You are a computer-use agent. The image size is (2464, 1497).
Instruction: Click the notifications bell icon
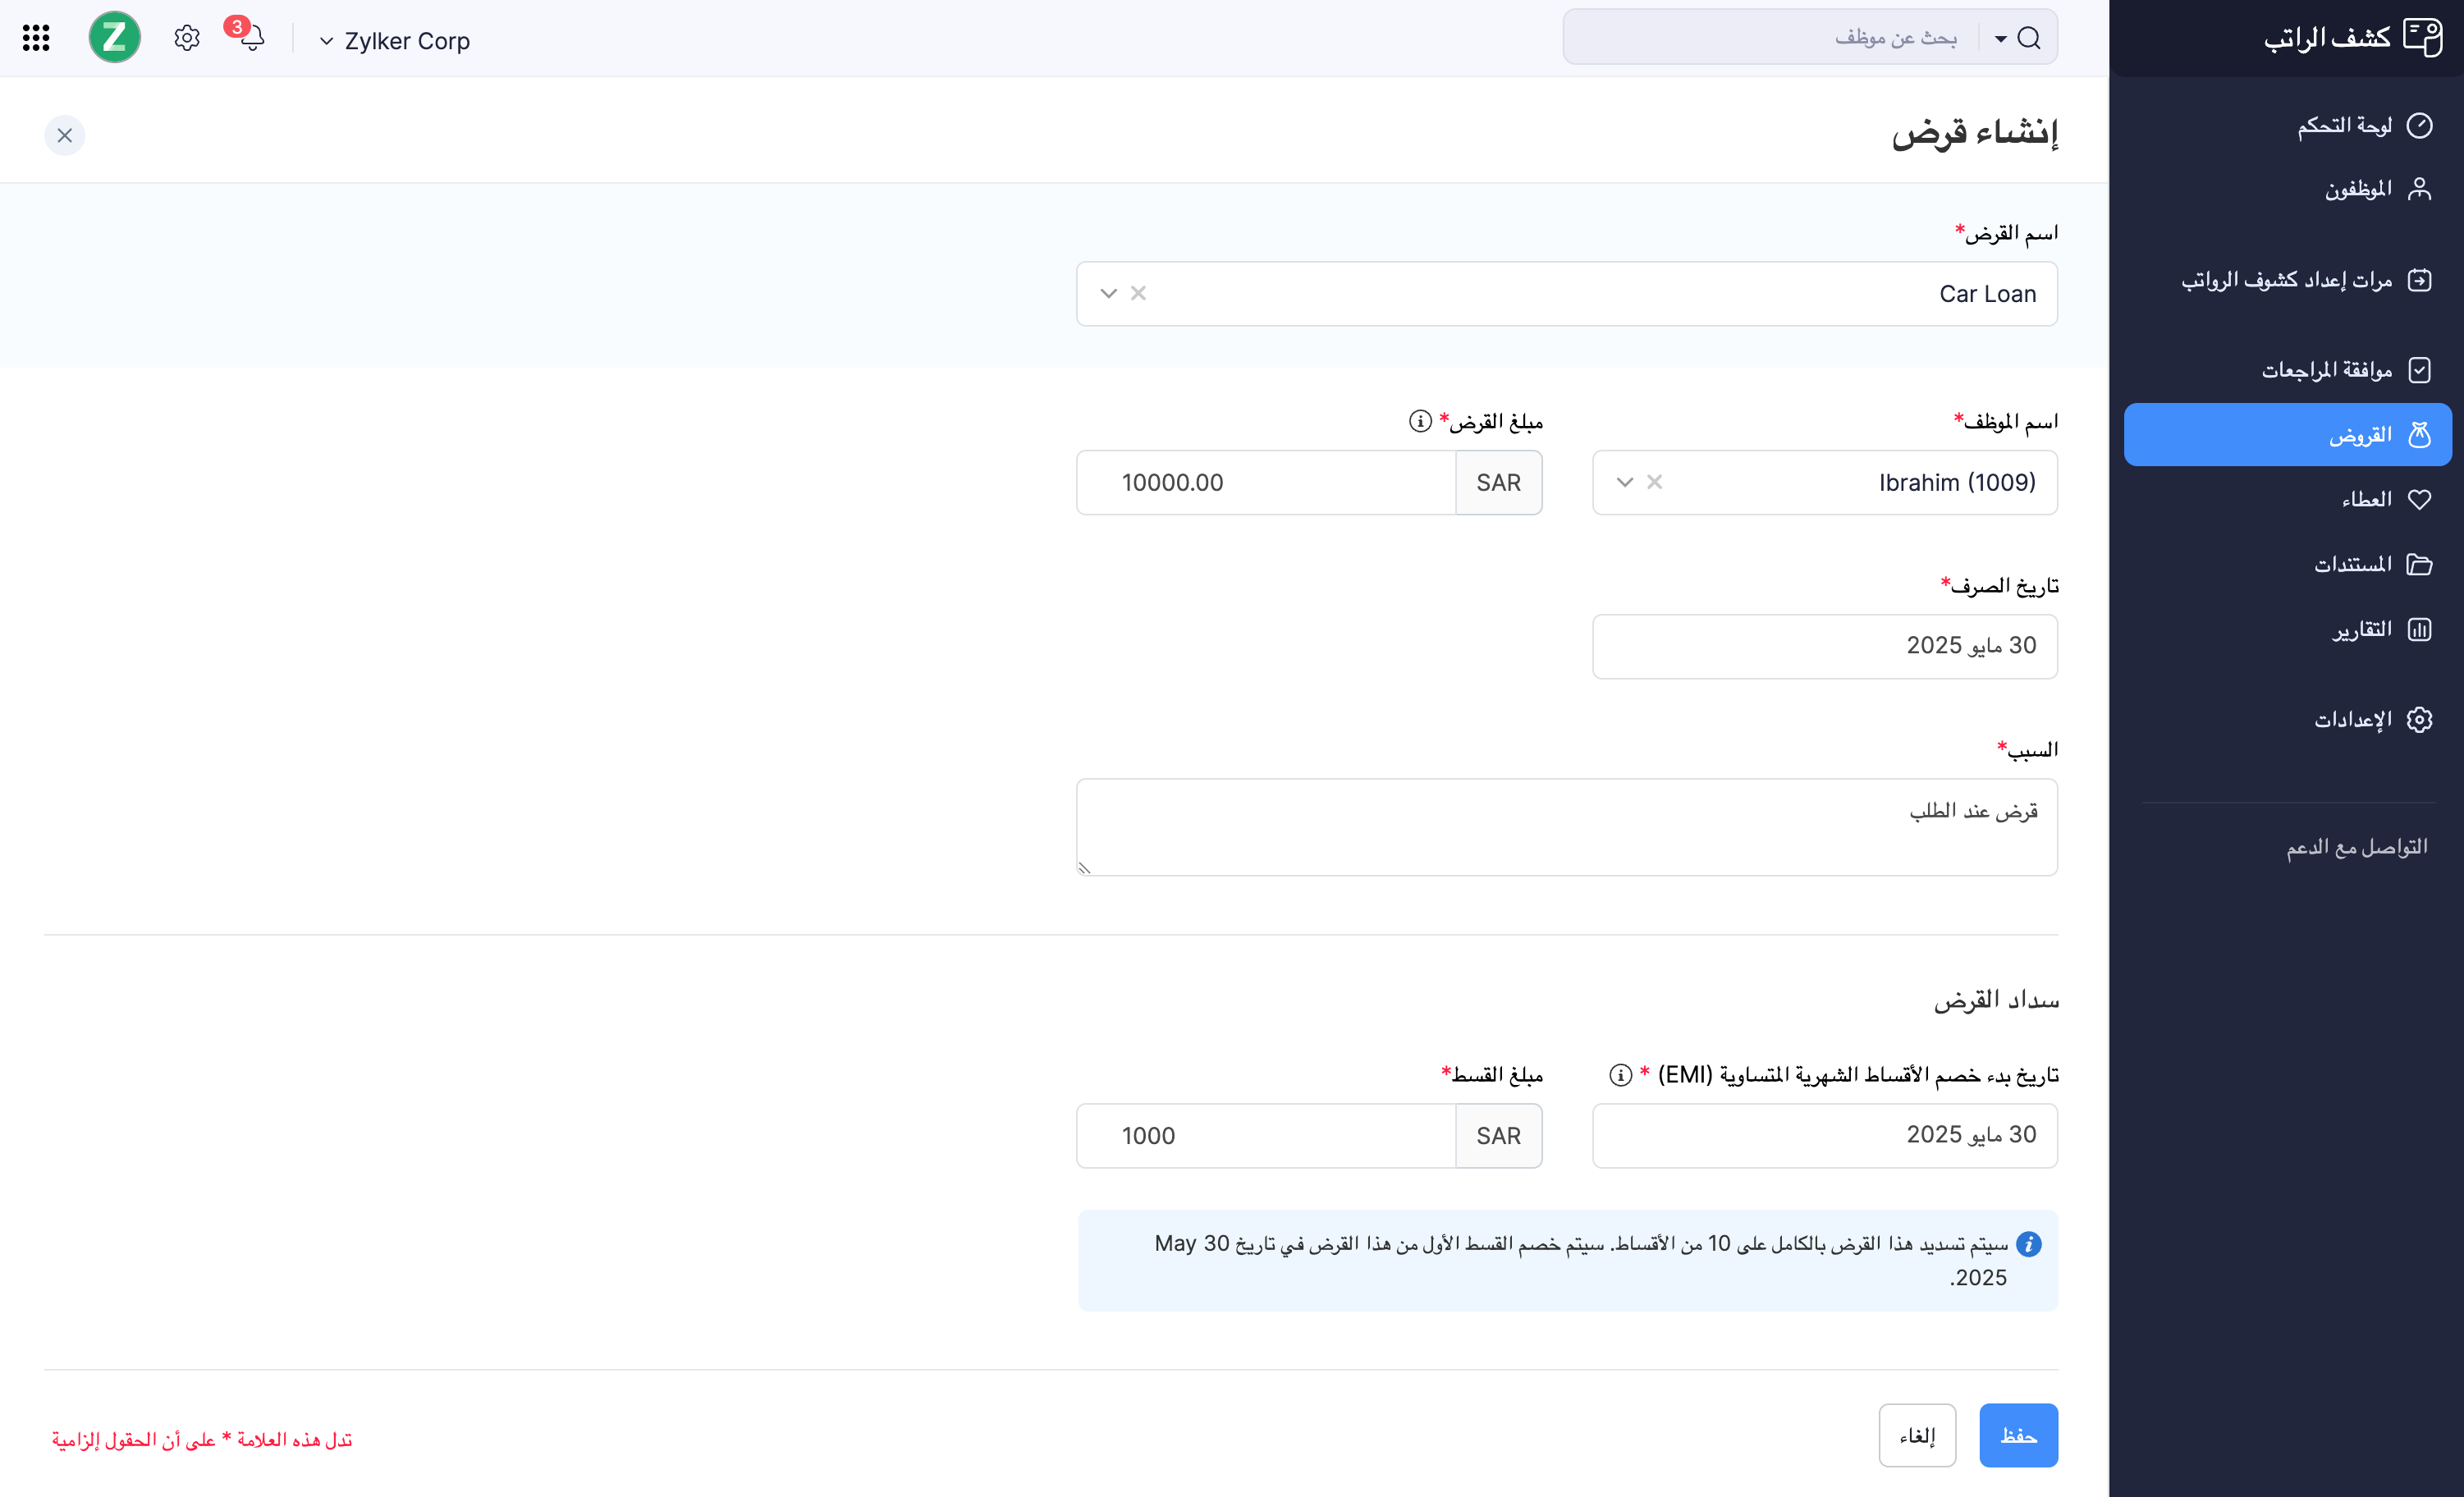pos(251,39)
